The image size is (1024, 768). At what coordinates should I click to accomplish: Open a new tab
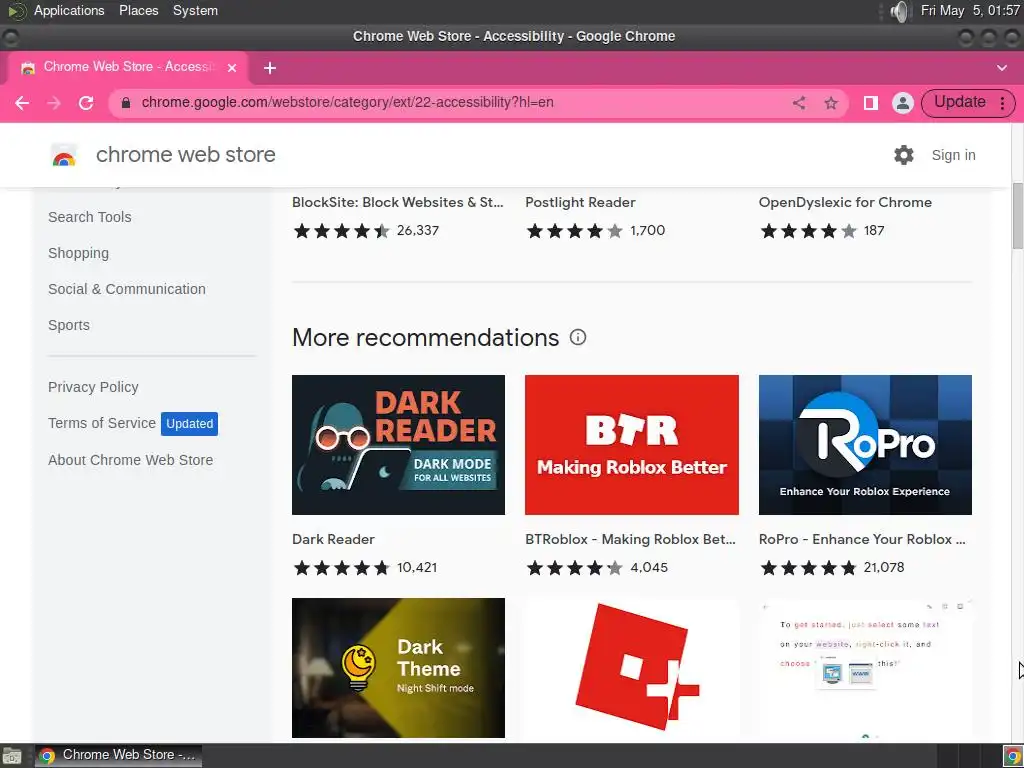pos(270,68)
